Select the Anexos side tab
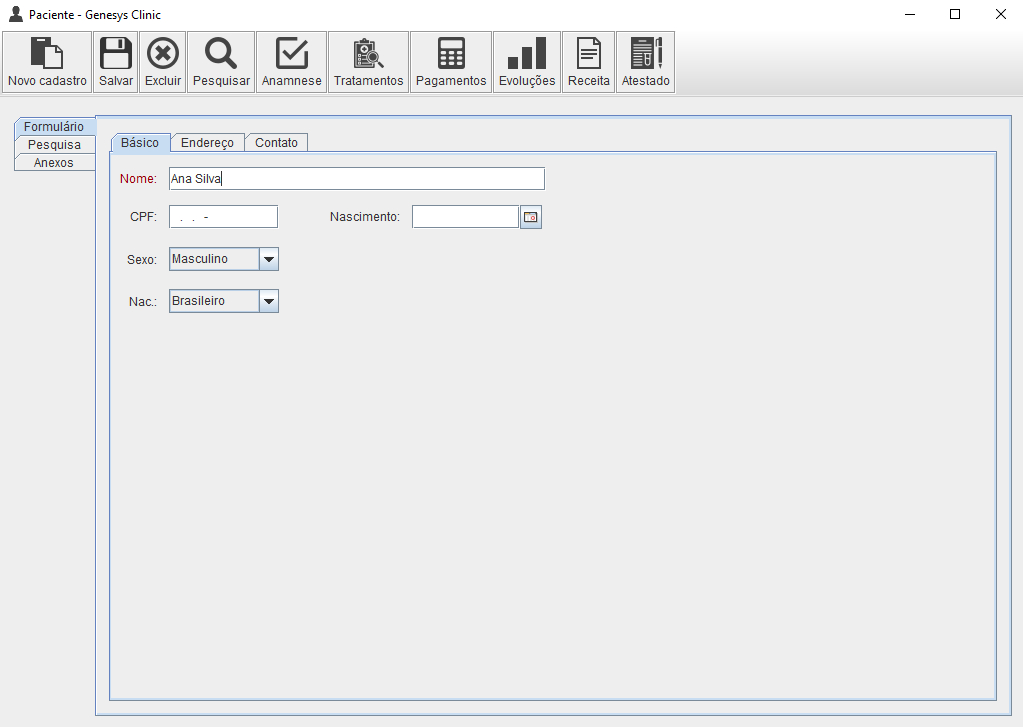Image resolution: width=1023 pixels, height=727 pixels. pos(54,163)
